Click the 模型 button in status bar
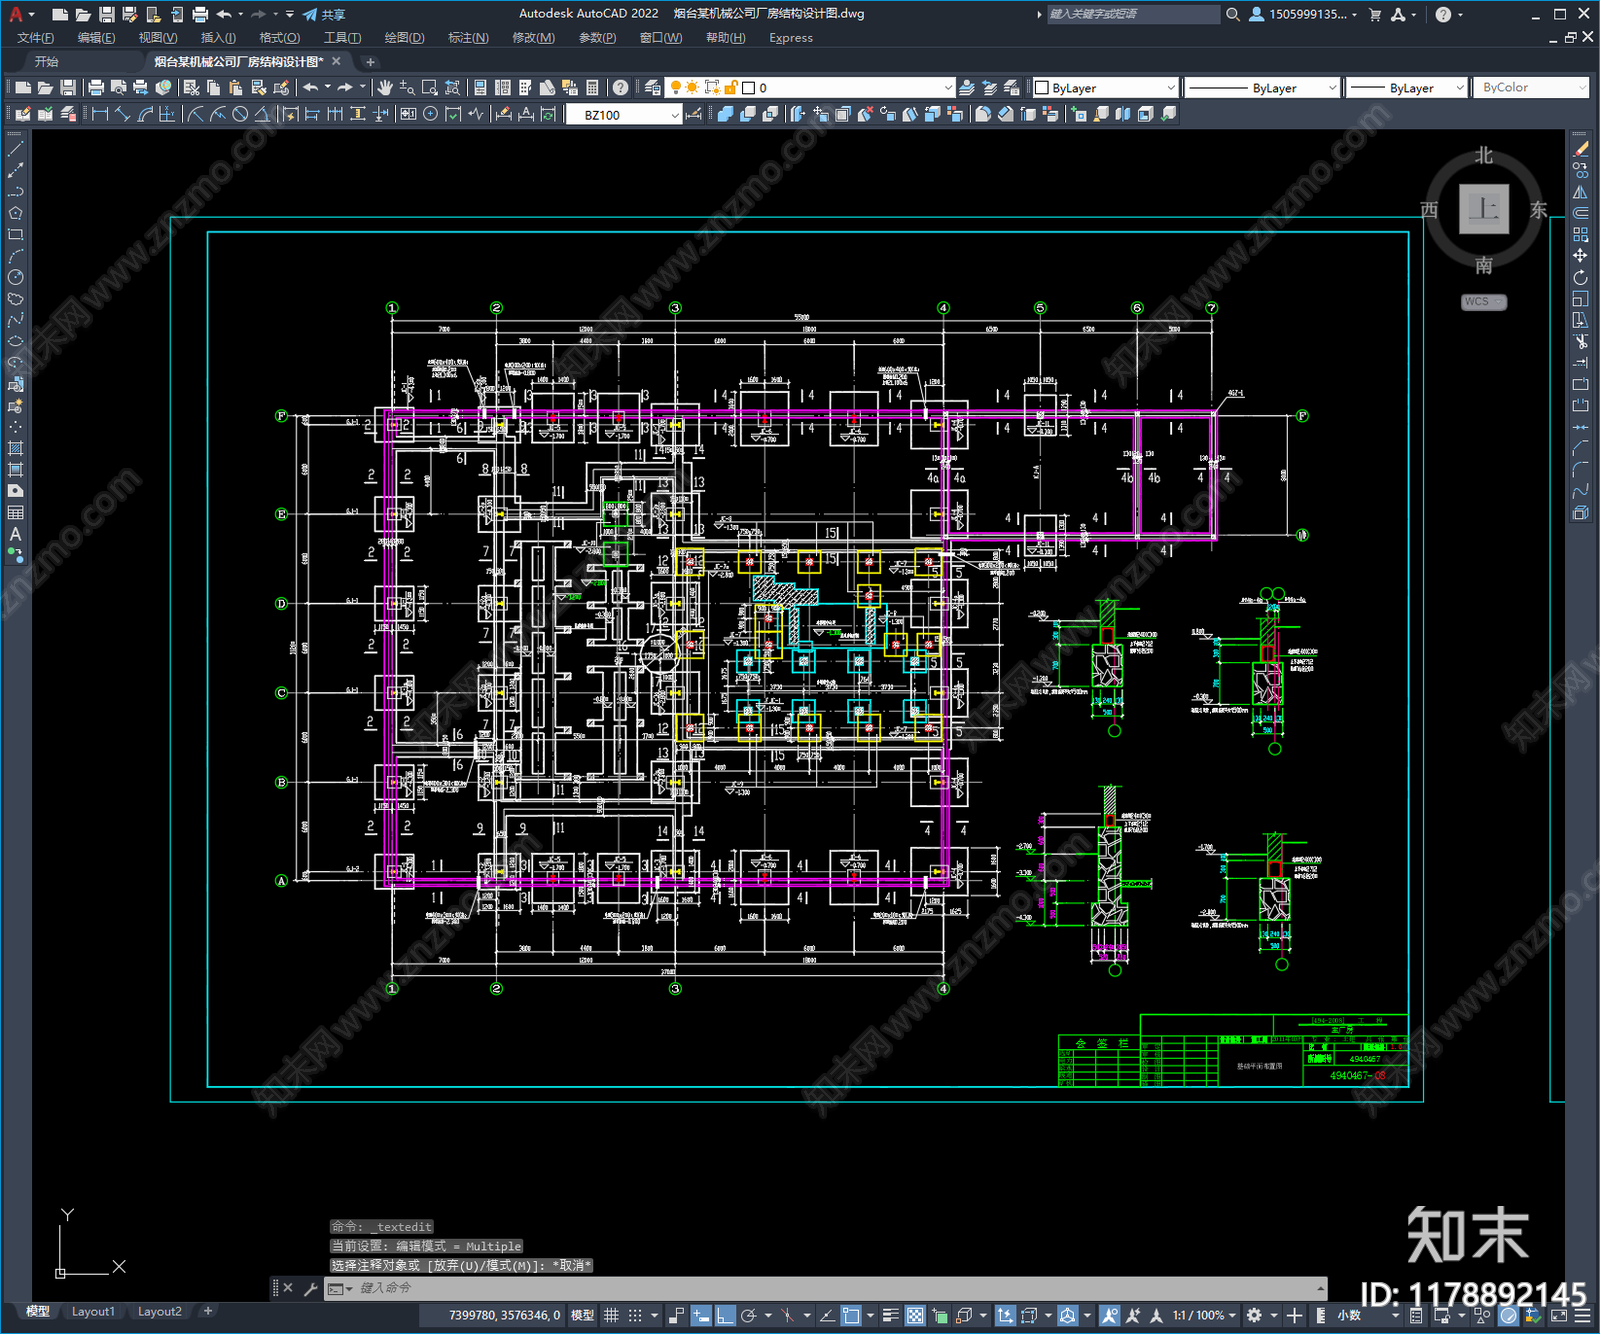 [x=582, y=1315]
